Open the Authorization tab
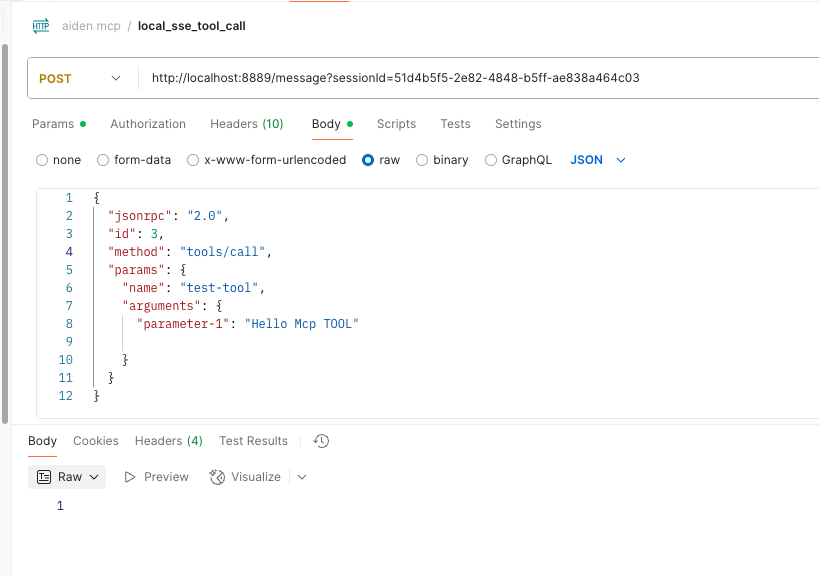 148,124
